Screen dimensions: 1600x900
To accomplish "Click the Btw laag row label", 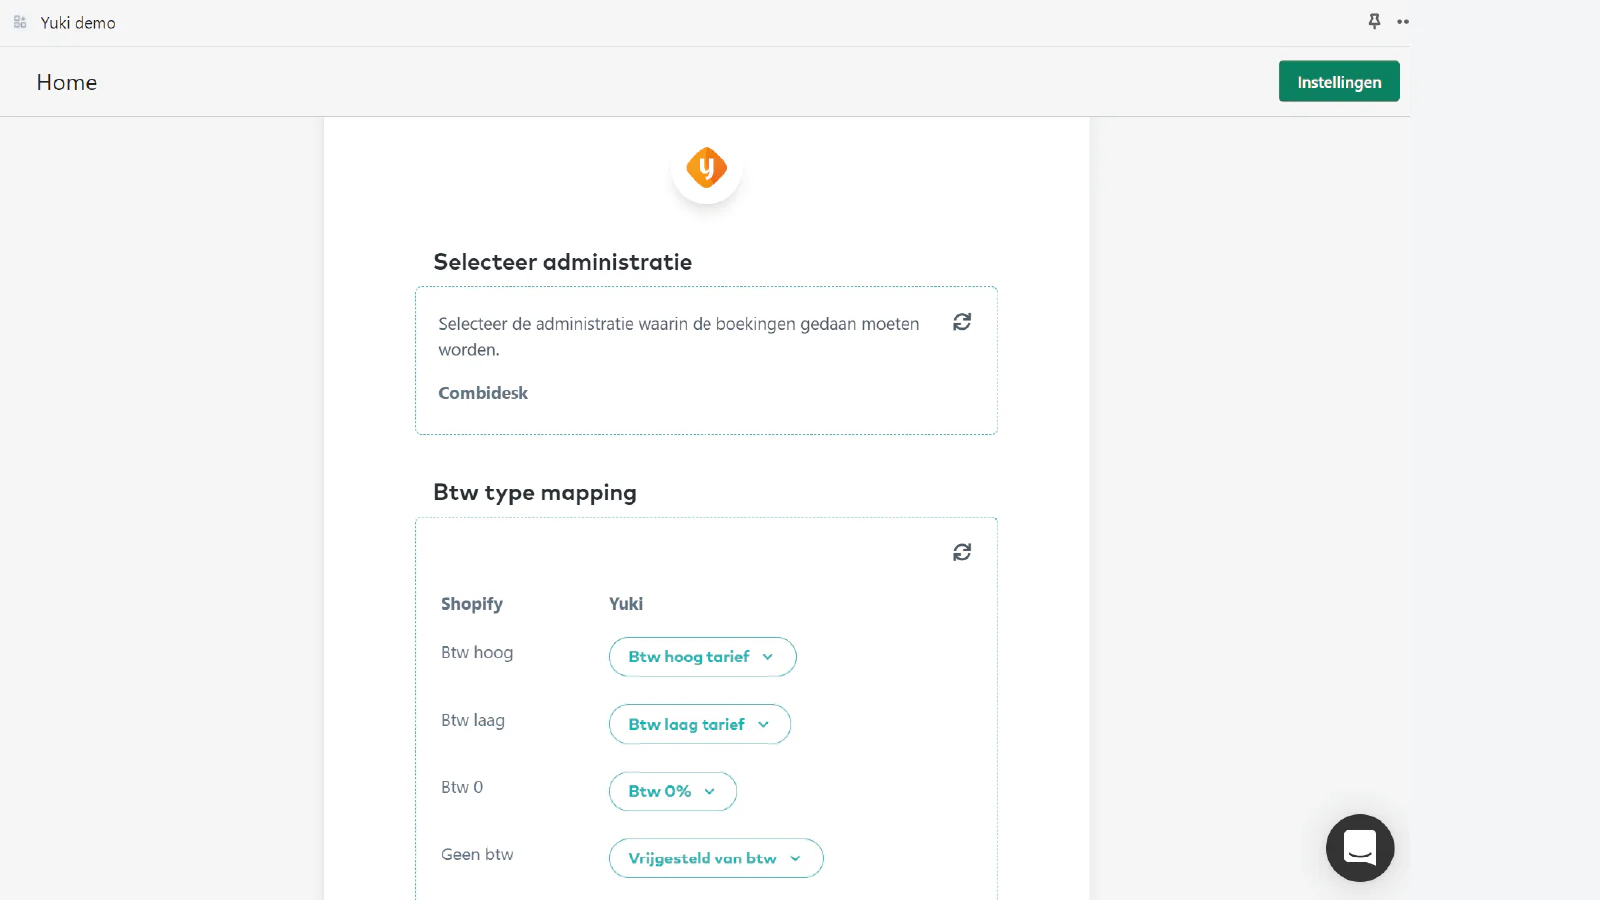I will (473, 721).
